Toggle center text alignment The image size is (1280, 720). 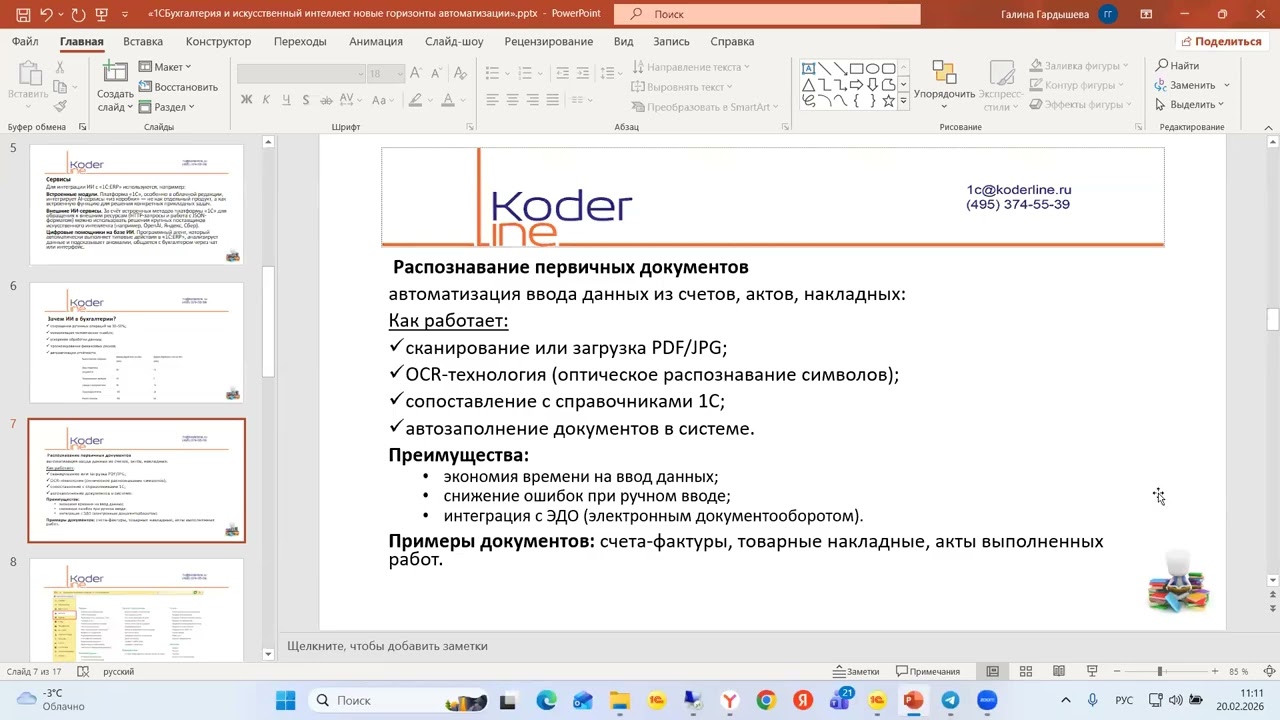pos(512,100)
